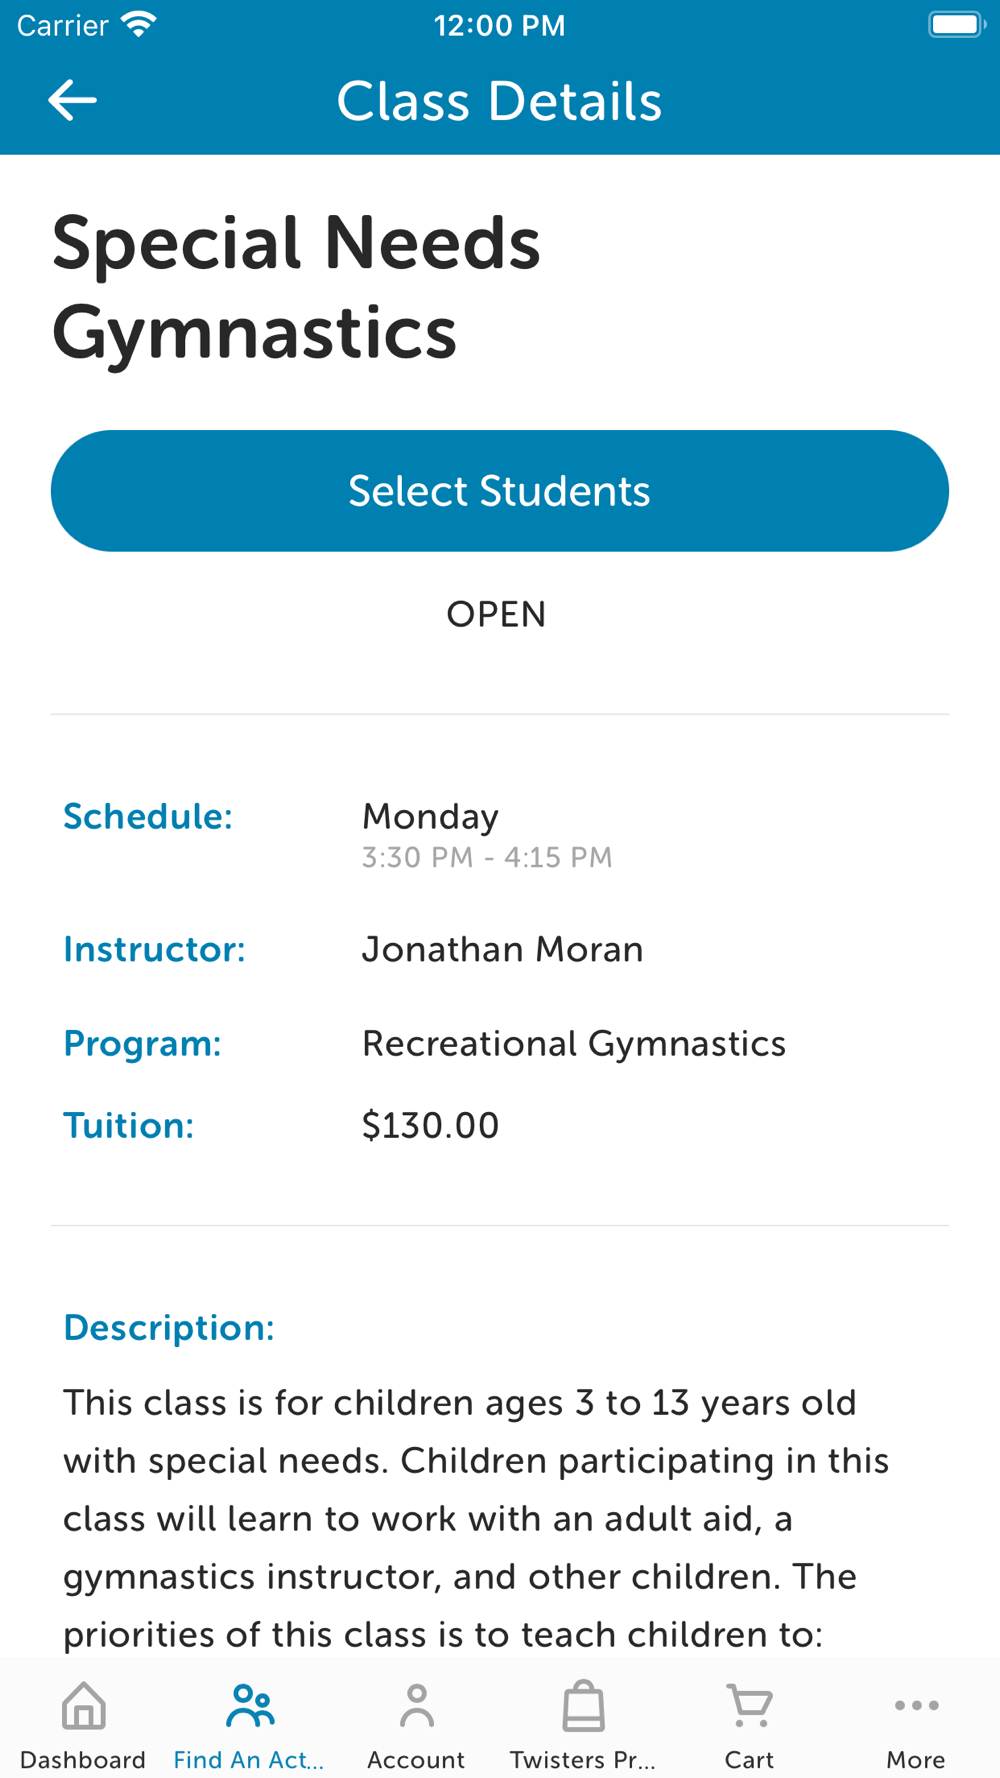
Task: Select the Find An Activity people icon
Action: point(250,1706)
